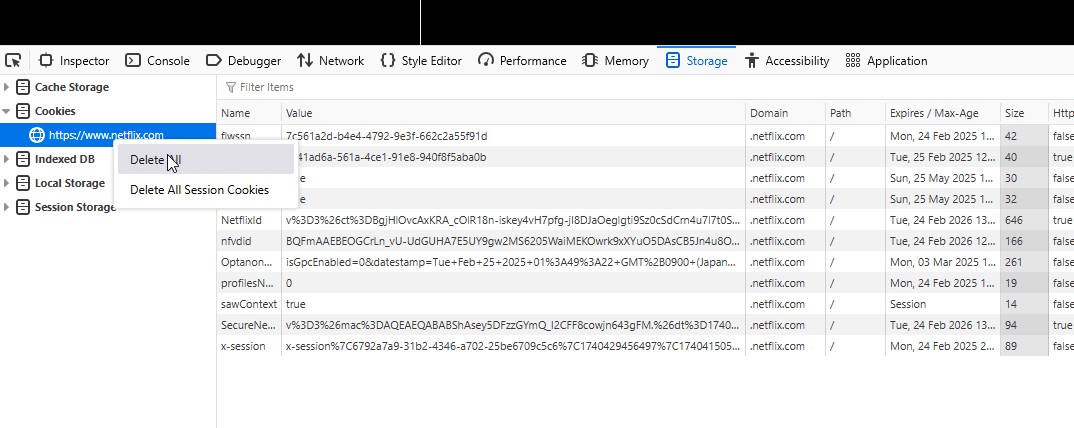Screen dimensions: 1074x428
Task: Switch to the Application tab
Action: tap(886, 61)
